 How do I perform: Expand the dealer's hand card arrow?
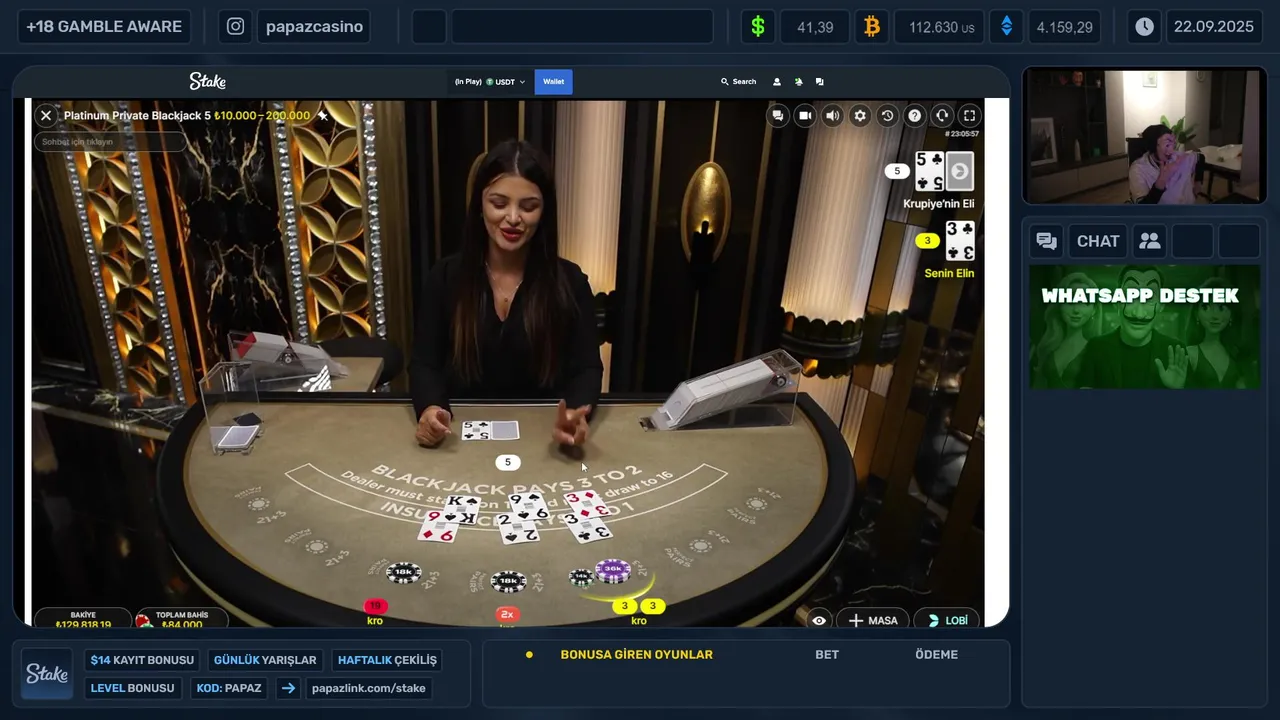click(959, 172)
